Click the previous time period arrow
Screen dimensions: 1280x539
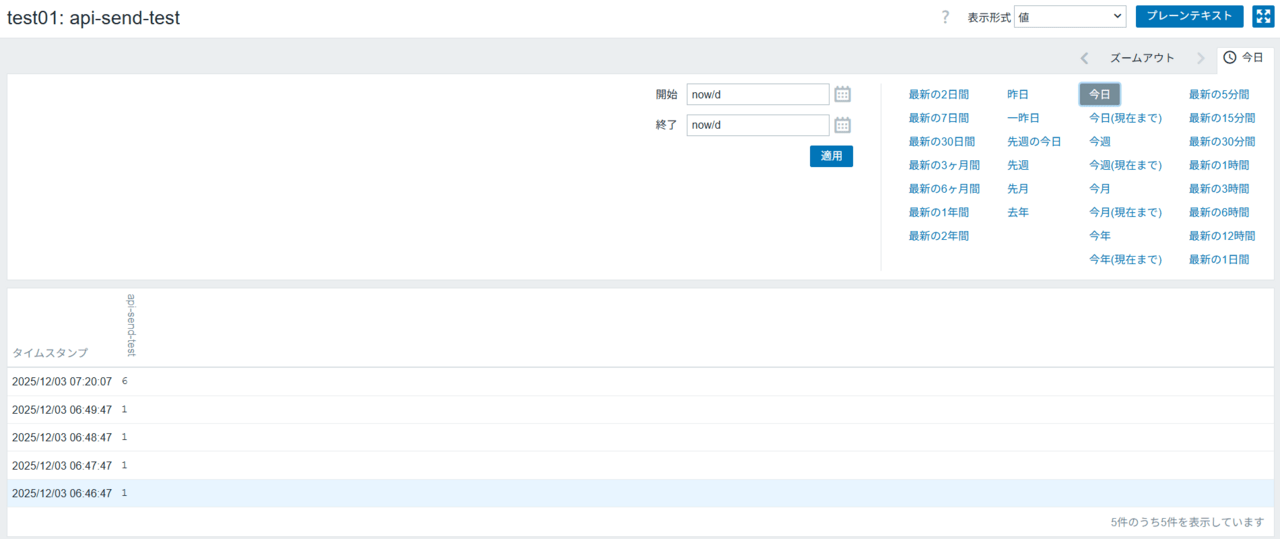(x=1084, y=58)
